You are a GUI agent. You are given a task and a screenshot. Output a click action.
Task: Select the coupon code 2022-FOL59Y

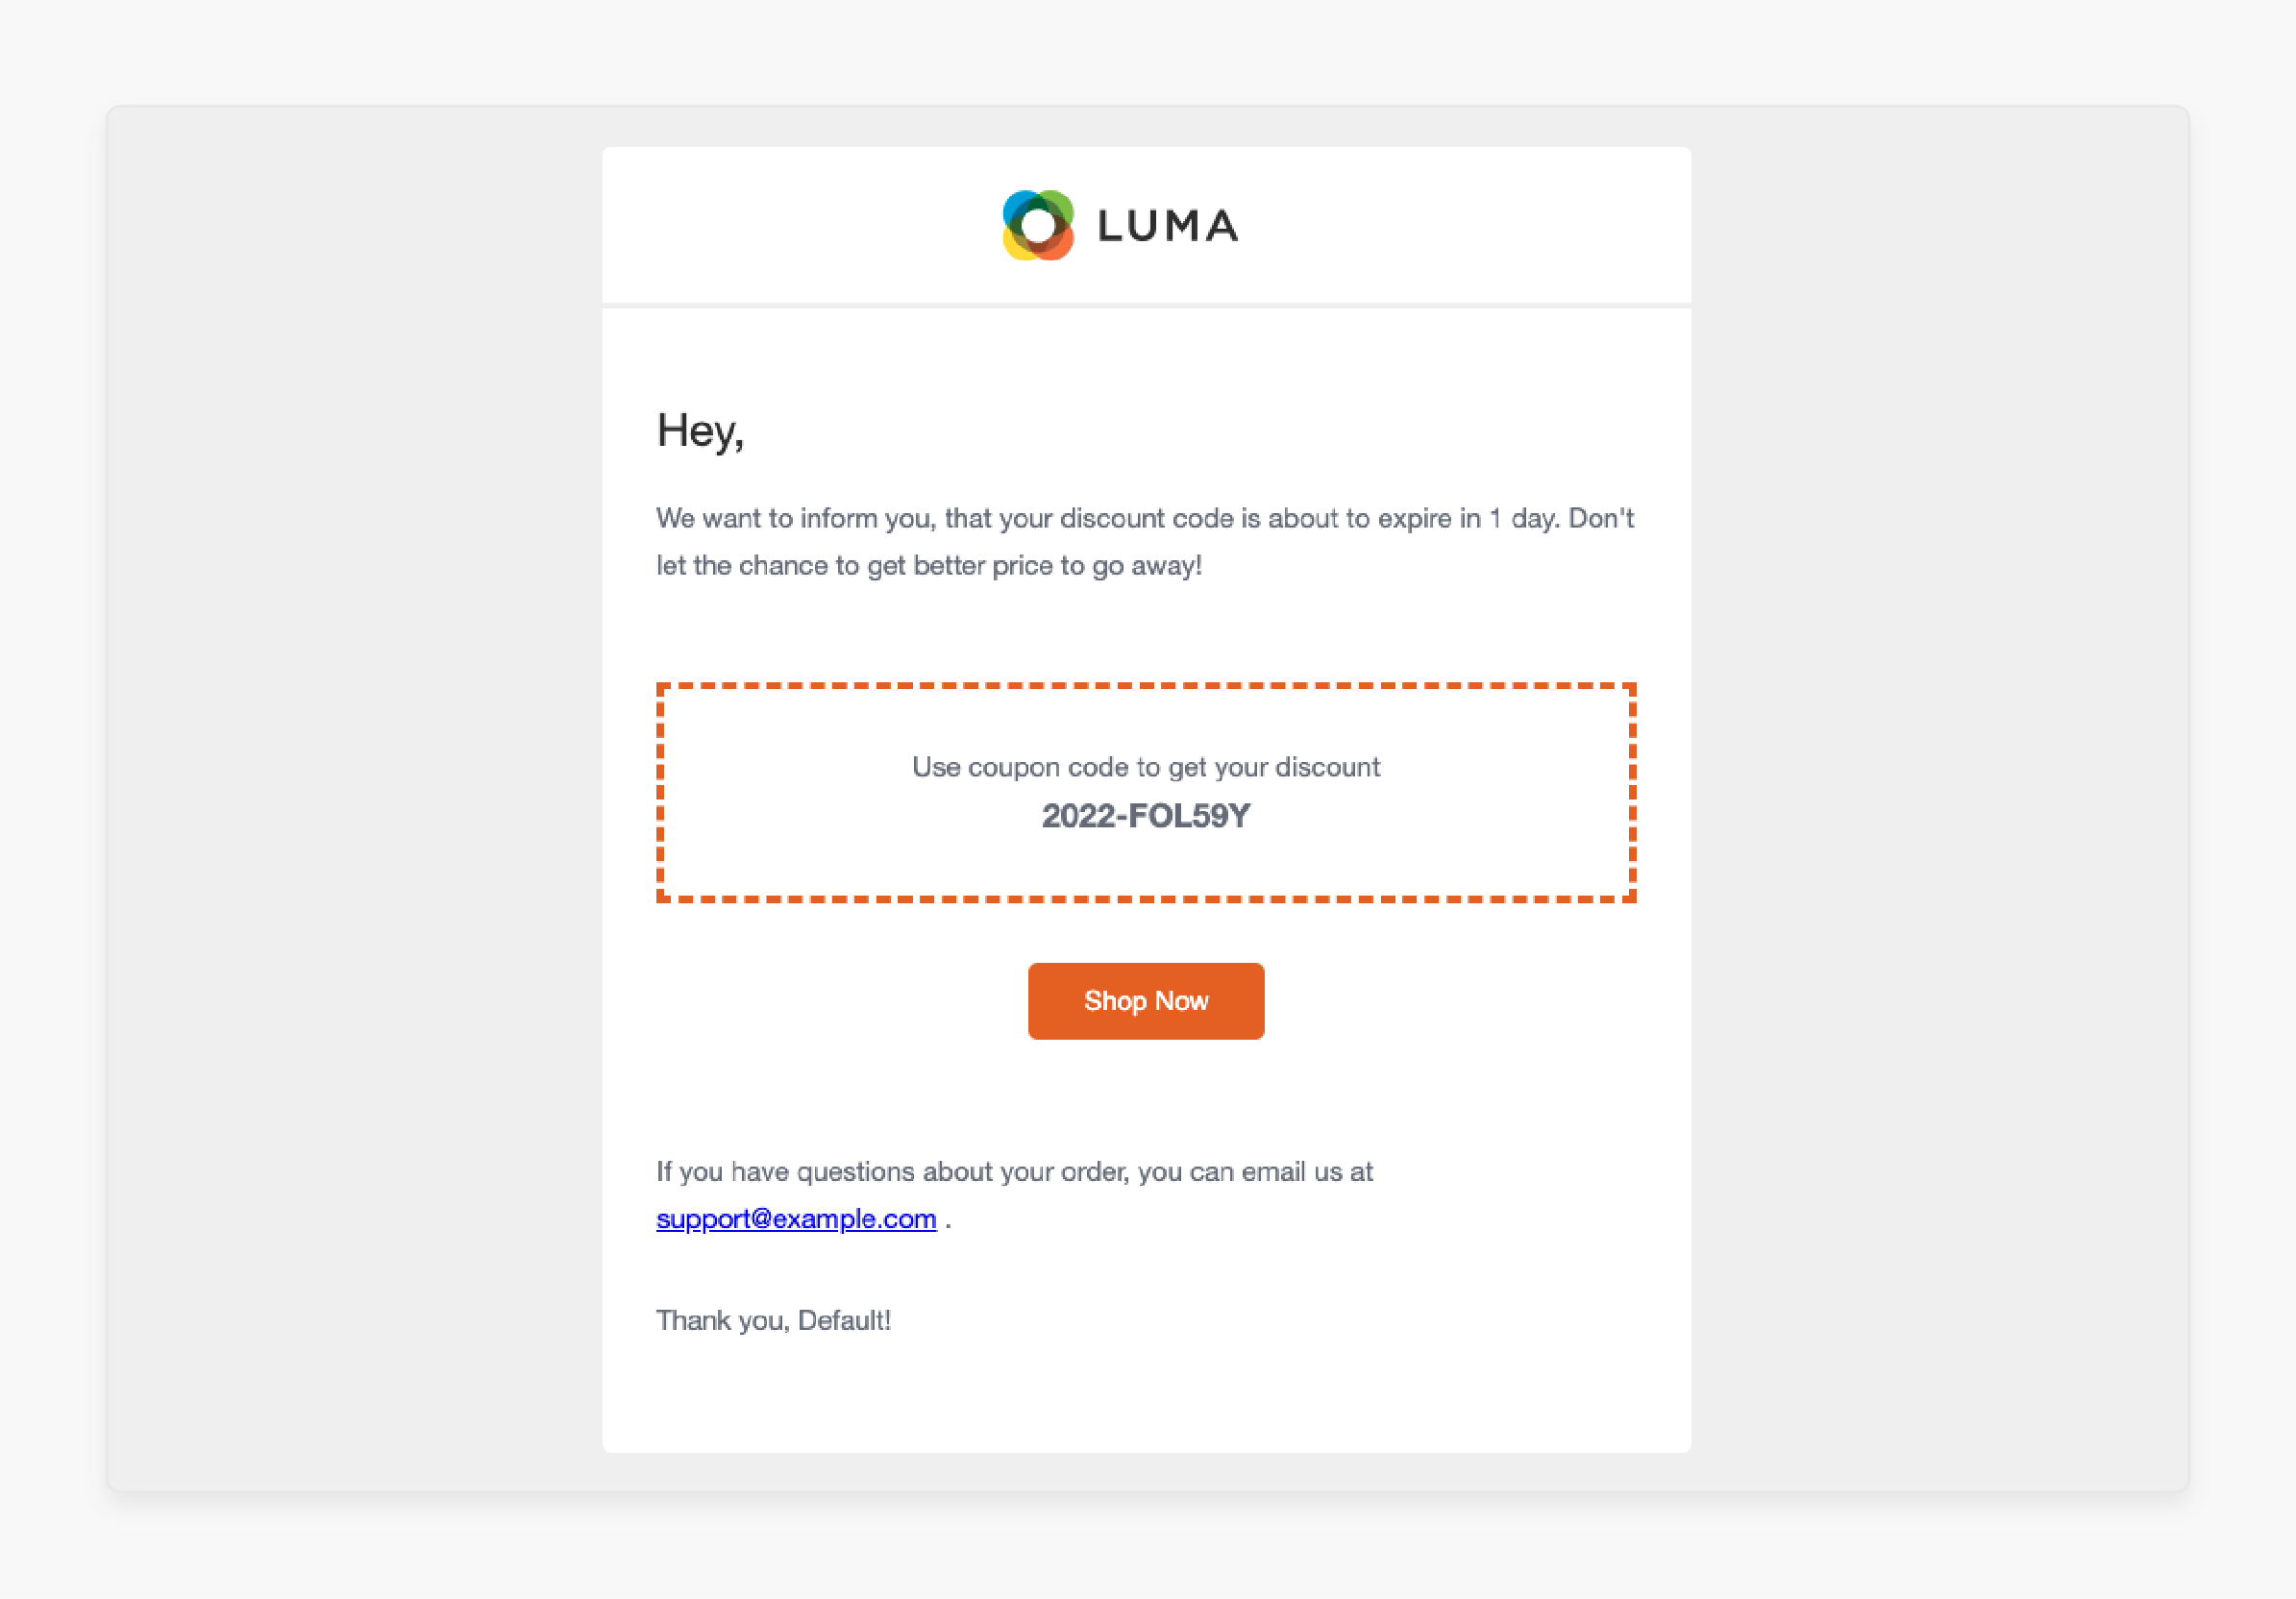pos(1146,816)
